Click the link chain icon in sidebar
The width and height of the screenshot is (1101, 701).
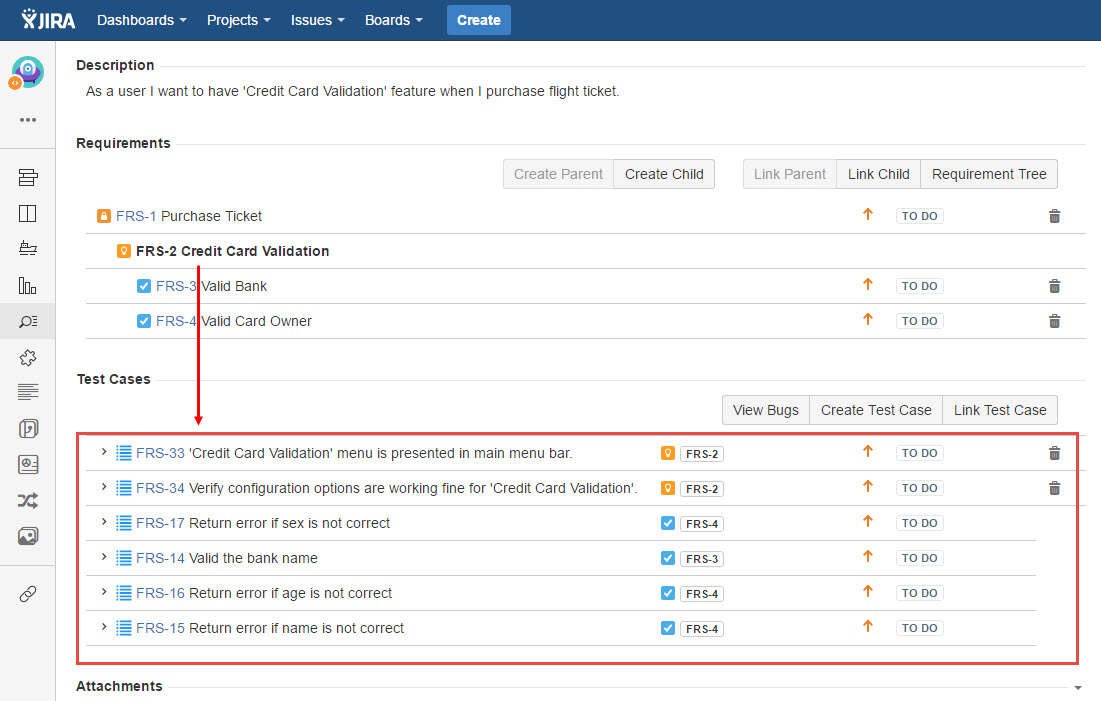28,594
